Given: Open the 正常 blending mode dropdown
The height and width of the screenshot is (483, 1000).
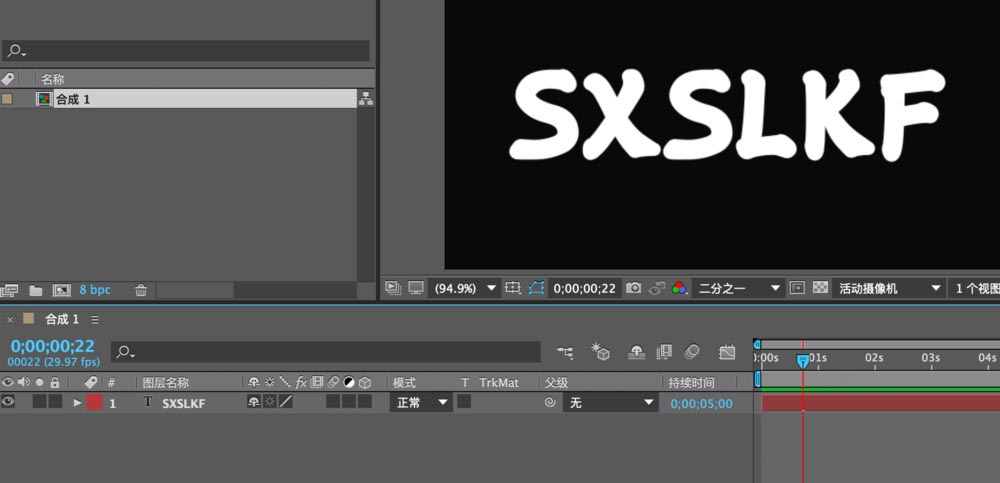Looking at the screenshot, I should (422, 403).
